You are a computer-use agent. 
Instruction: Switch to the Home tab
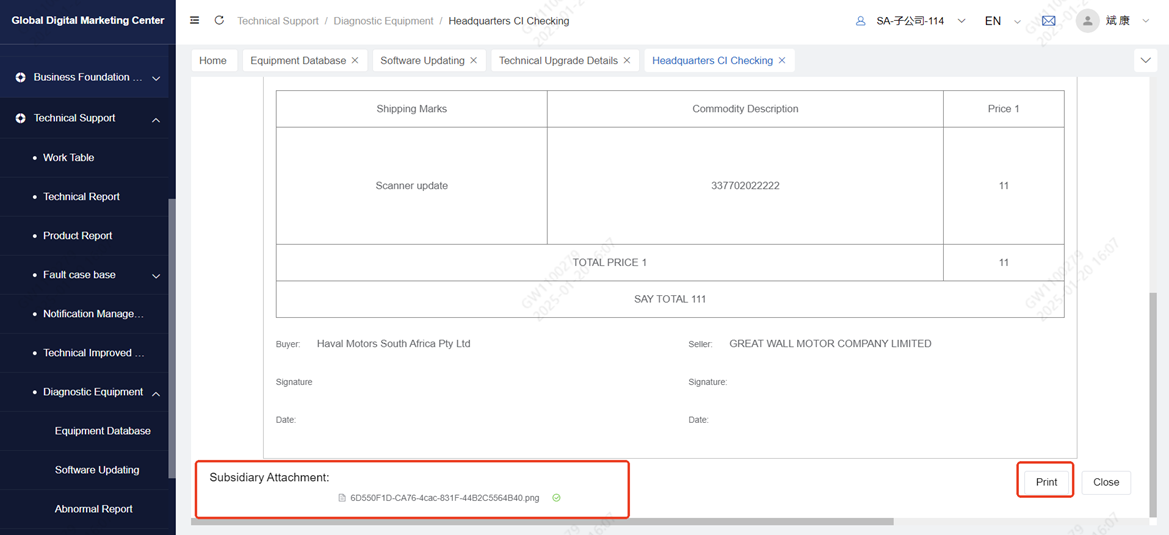click(x=213, y=61)
